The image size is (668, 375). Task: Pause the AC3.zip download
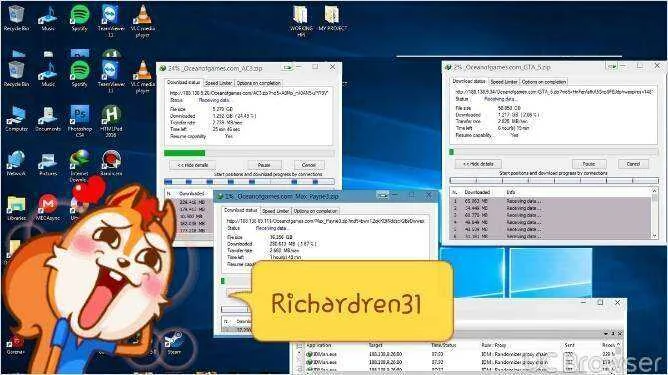click(x=264, y=165)
